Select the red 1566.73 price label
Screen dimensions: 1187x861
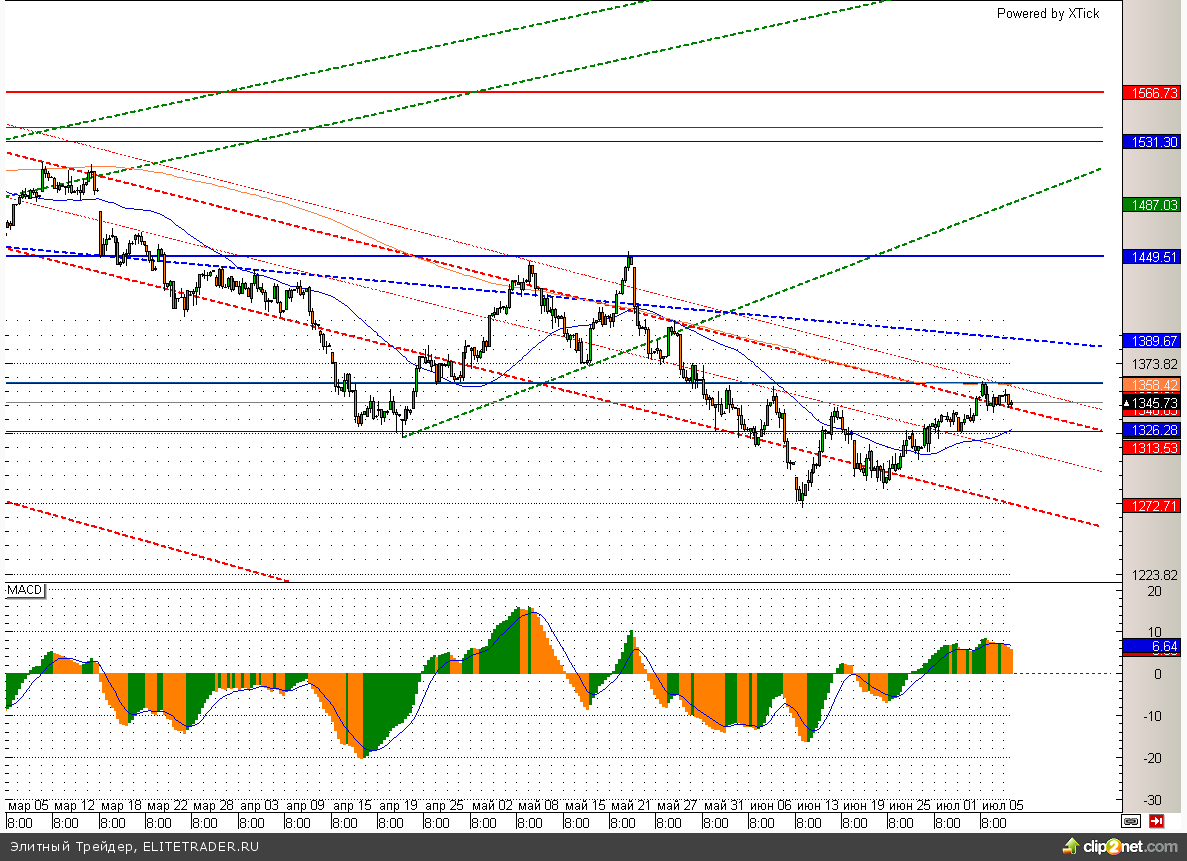[x=1153, y=92]
